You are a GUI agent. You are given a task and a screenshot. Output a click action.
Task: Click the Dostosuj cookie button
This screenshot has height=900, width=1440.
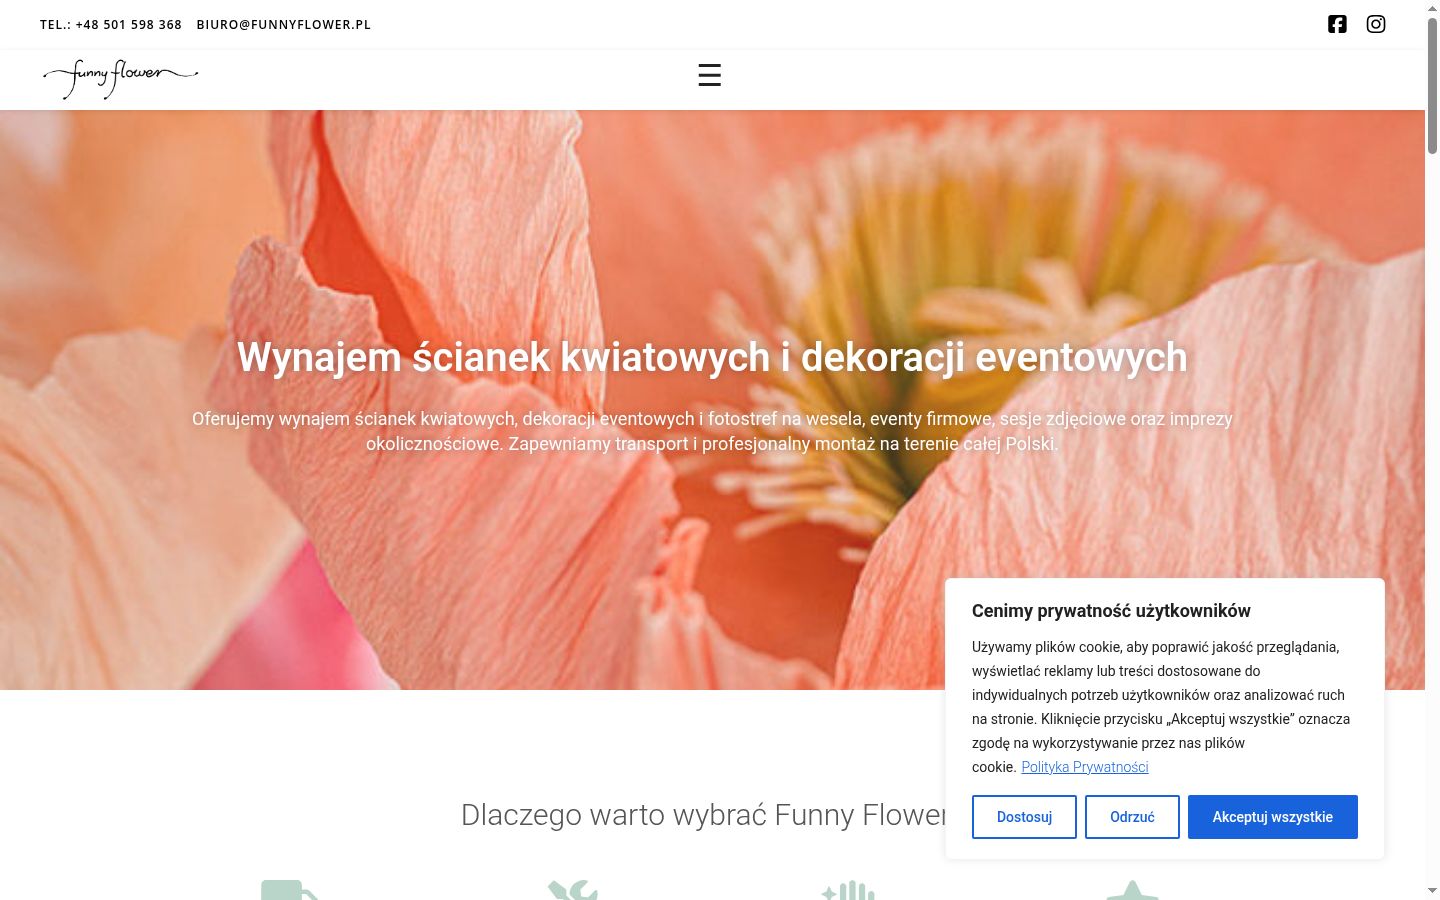[x=1024, y=817]
